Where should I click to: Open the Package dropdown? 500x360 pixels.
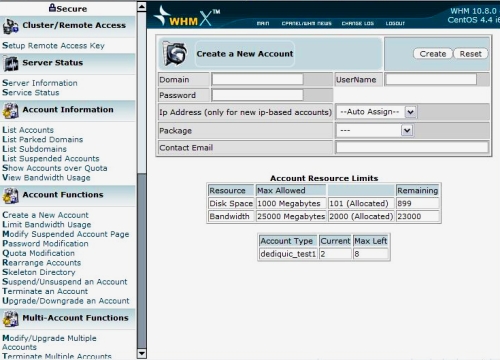375,130
